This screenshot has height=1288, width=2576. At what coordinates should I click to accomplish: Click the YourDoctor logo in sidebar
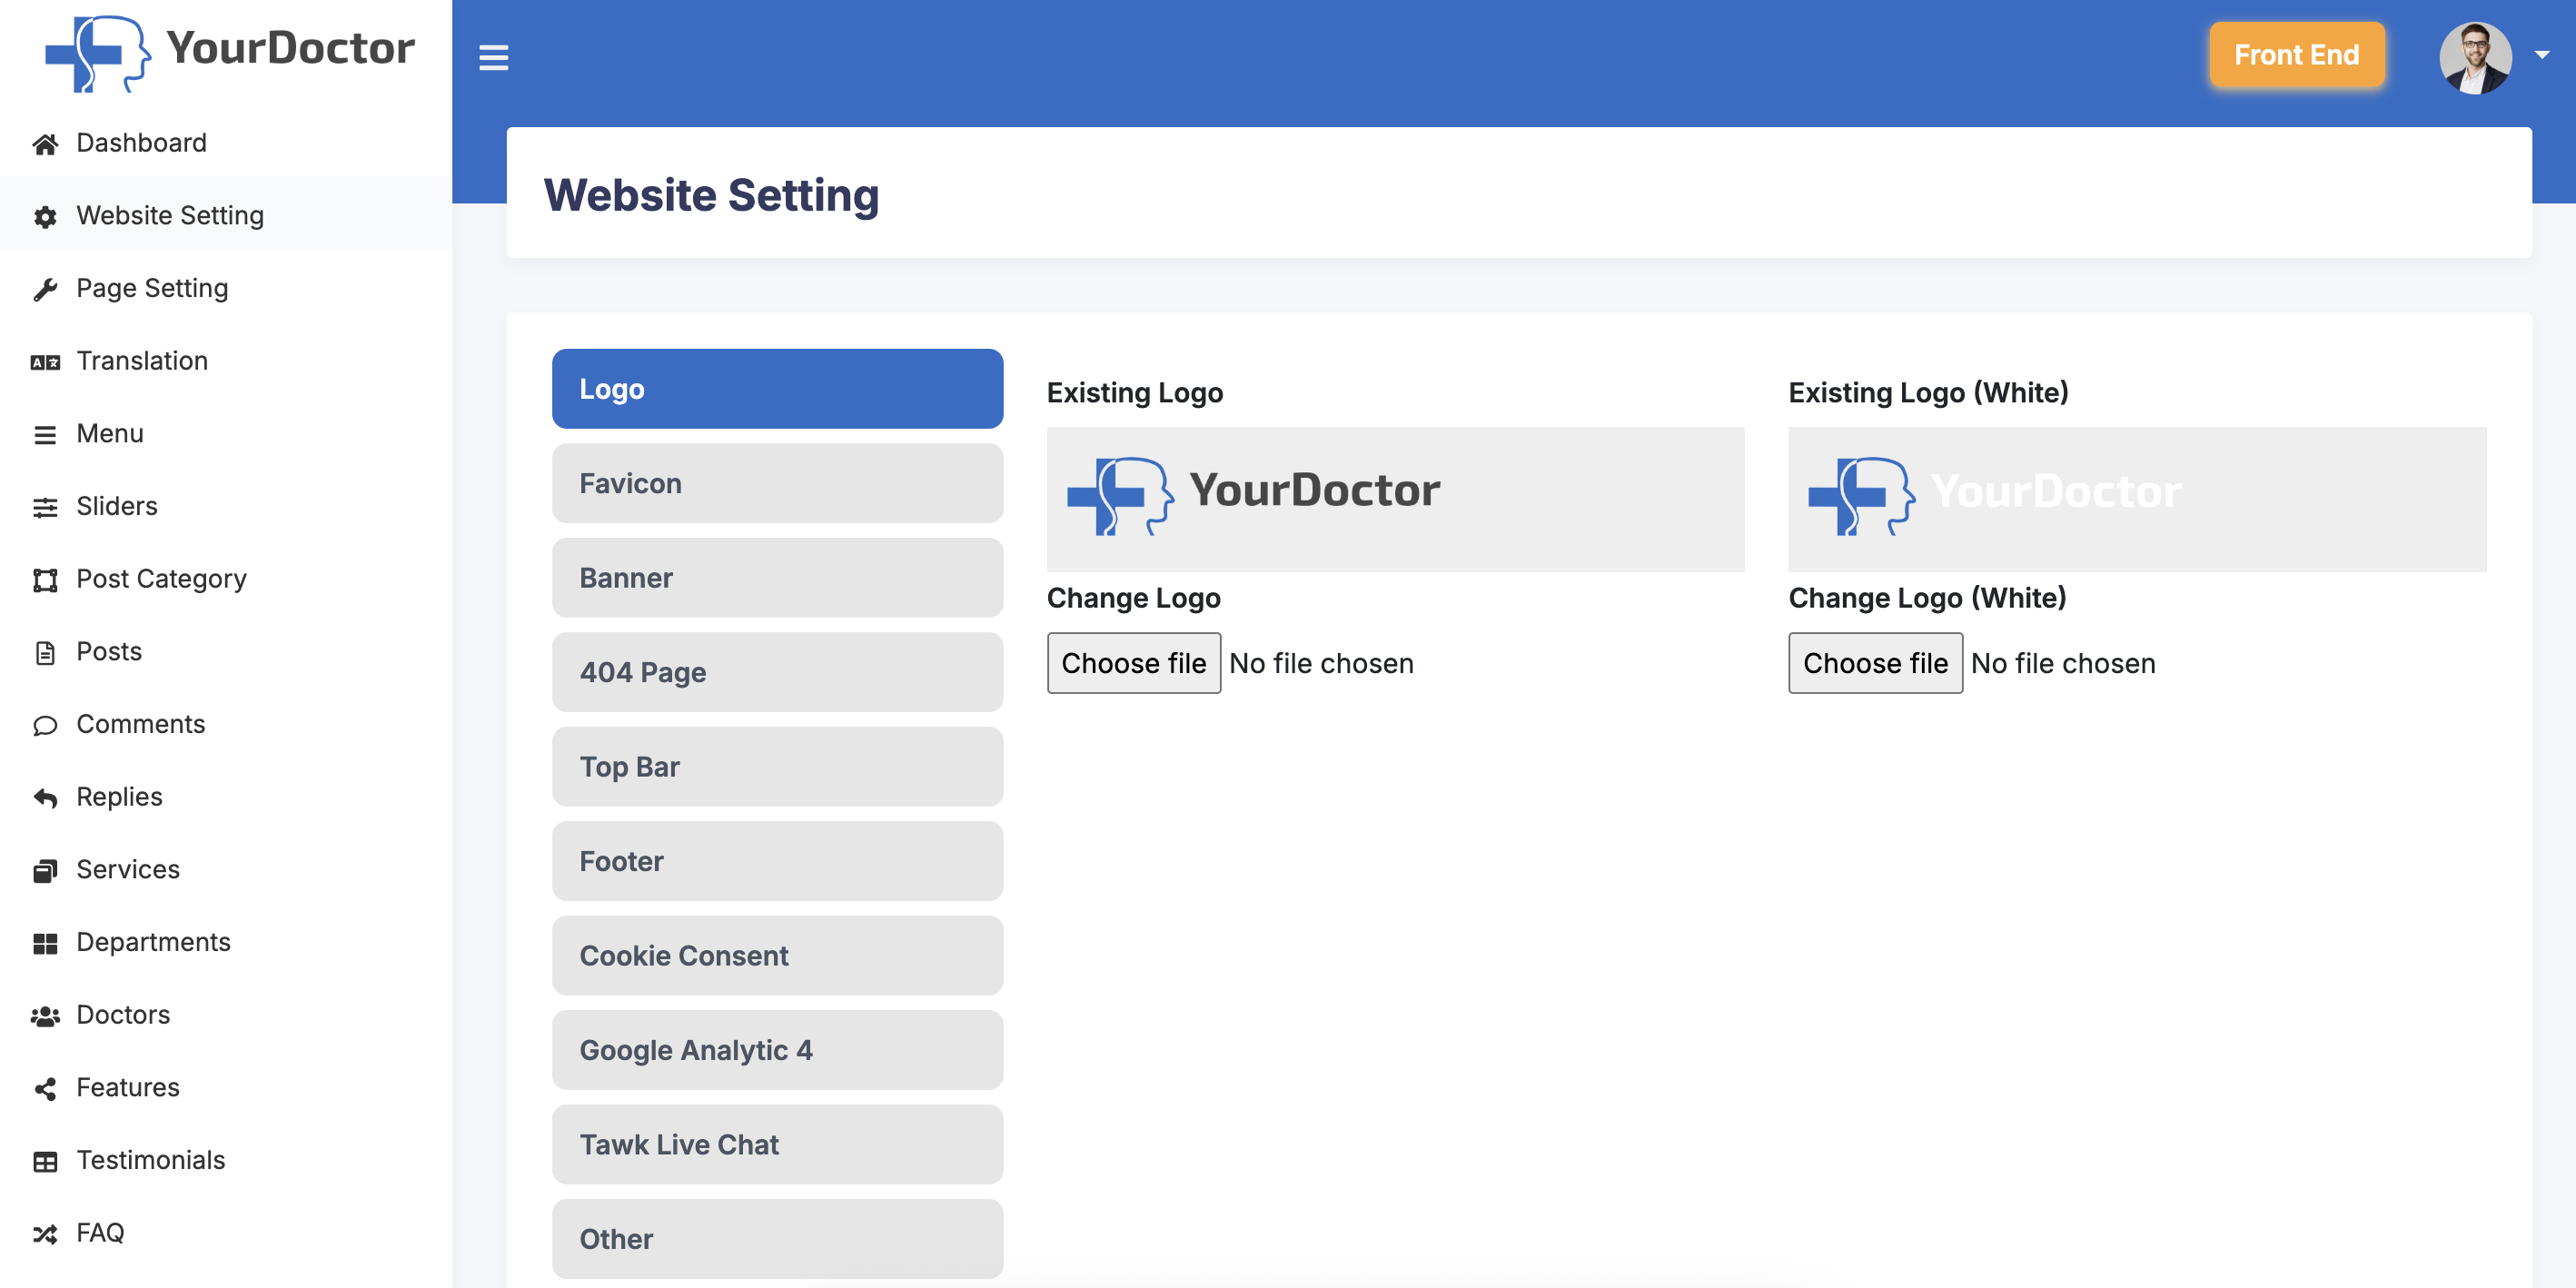229,53
